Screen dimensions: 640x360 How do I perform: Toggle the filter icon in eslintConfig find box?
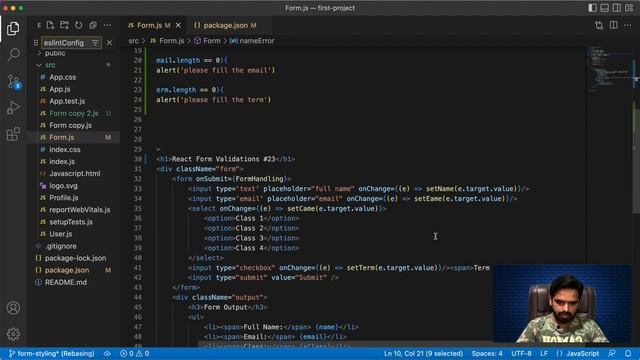pyautogui.click(x=95, y=42)
